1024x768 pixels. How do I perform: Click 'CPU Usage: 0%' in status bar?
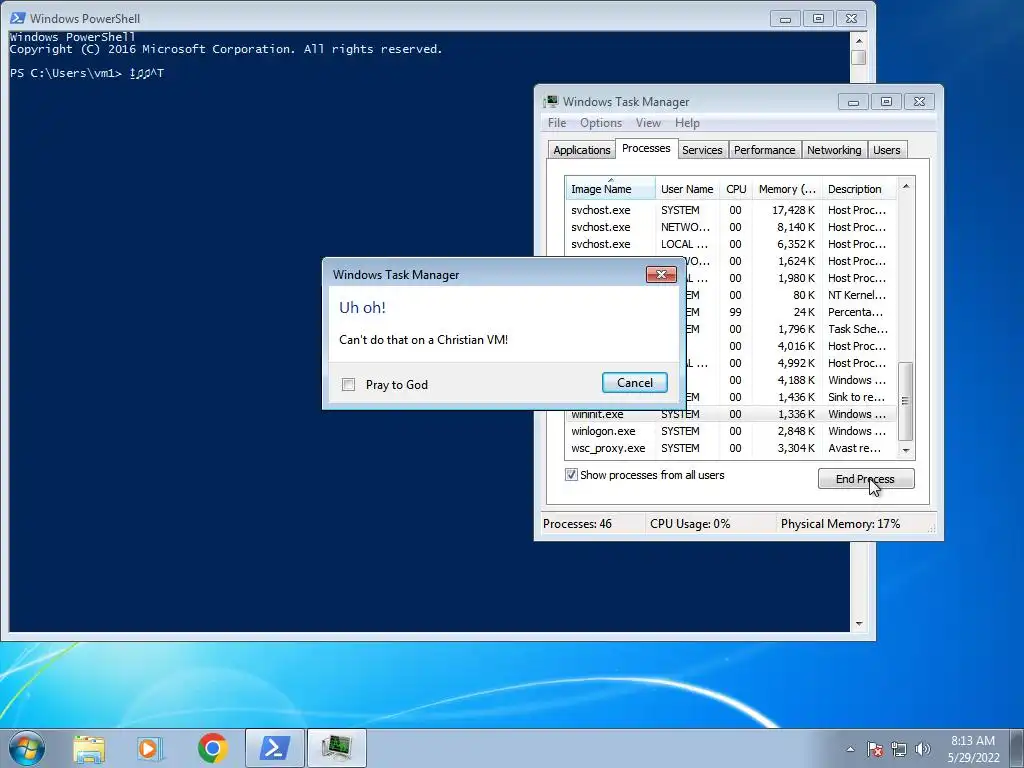690,524
